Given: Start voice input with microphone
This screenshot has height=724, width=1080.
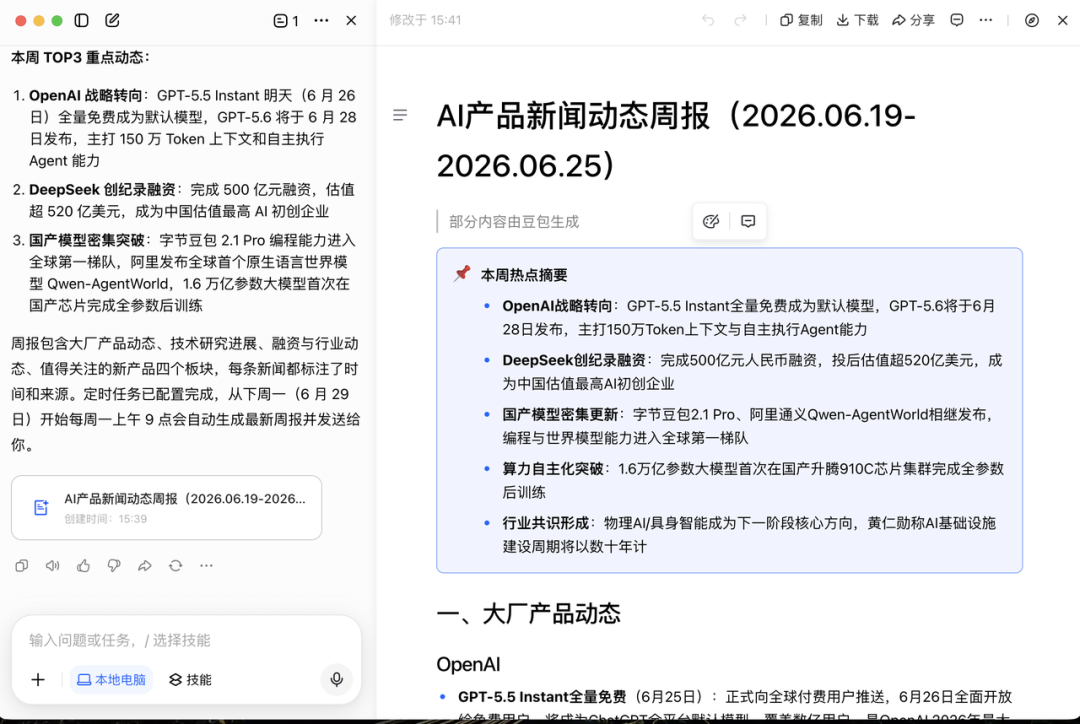Looking at the screenshot, I should click(x=336, y=680).
